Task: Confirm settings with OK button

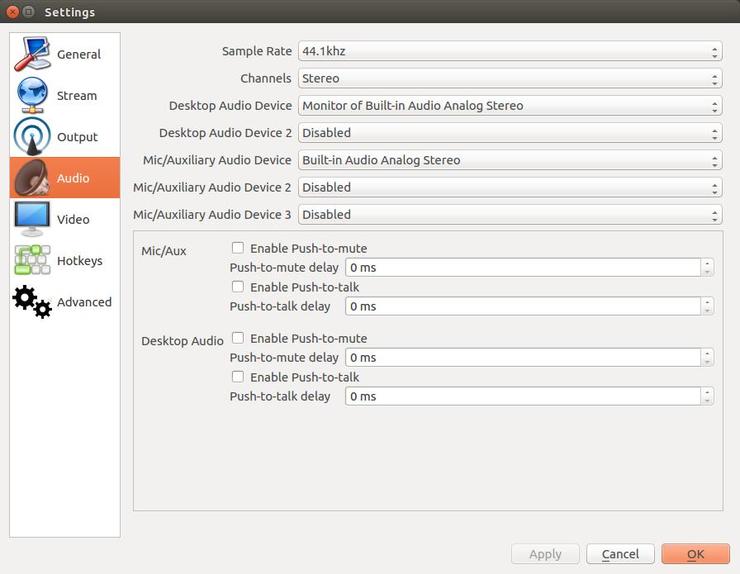Action: 696,554
